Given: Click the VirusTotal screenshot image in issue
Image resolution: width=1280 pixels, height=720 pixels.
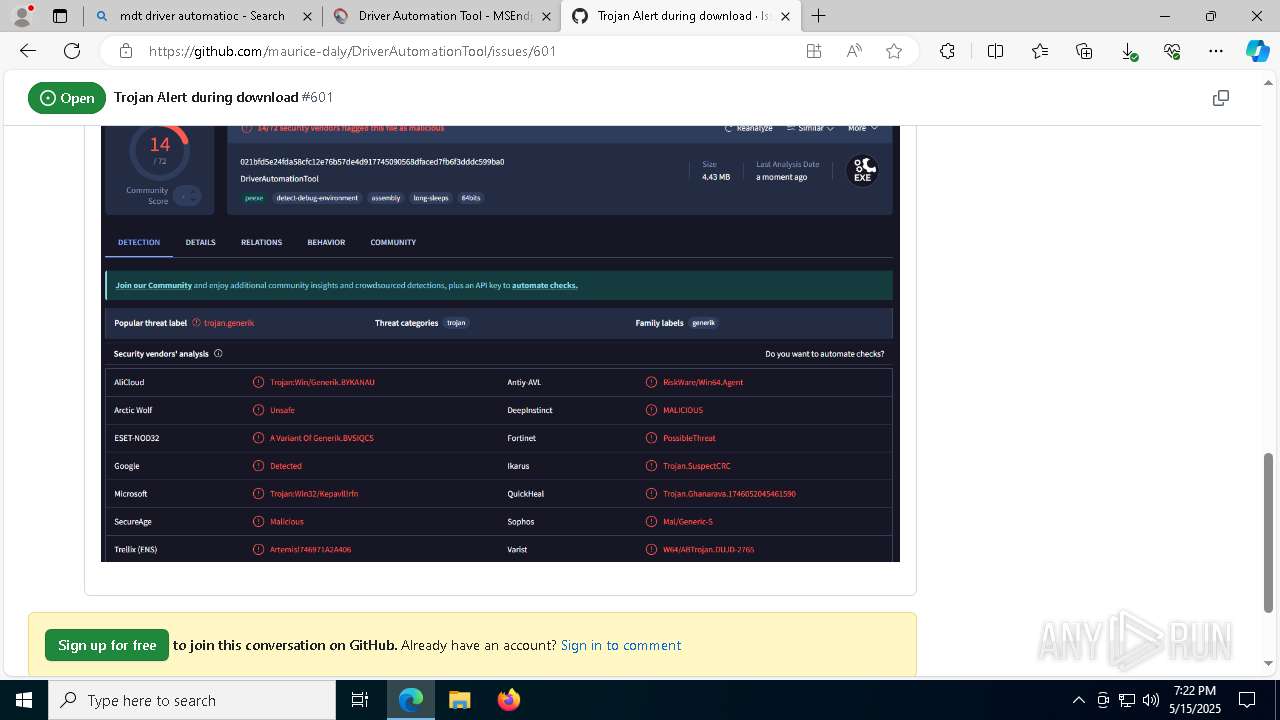Looking at the screenshot, I should point(500,344).
